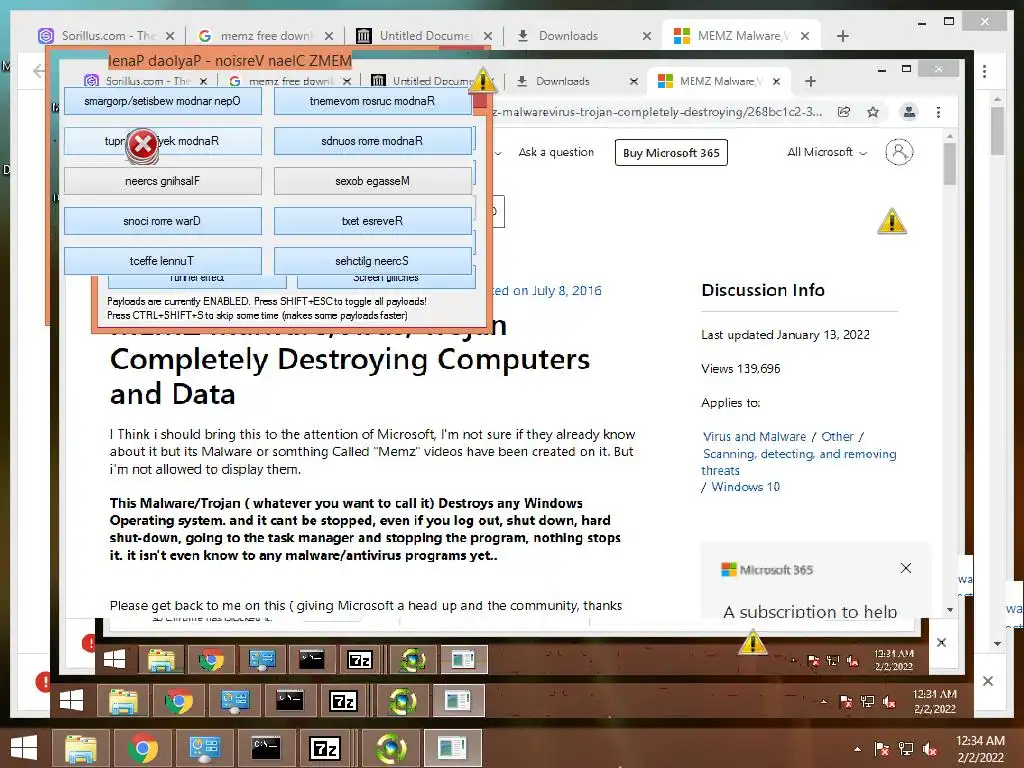This screenshot has height=768, width=1024.
Task: Open Chrome on the bottom-most taskbar
Action: [x=142, y=748]
